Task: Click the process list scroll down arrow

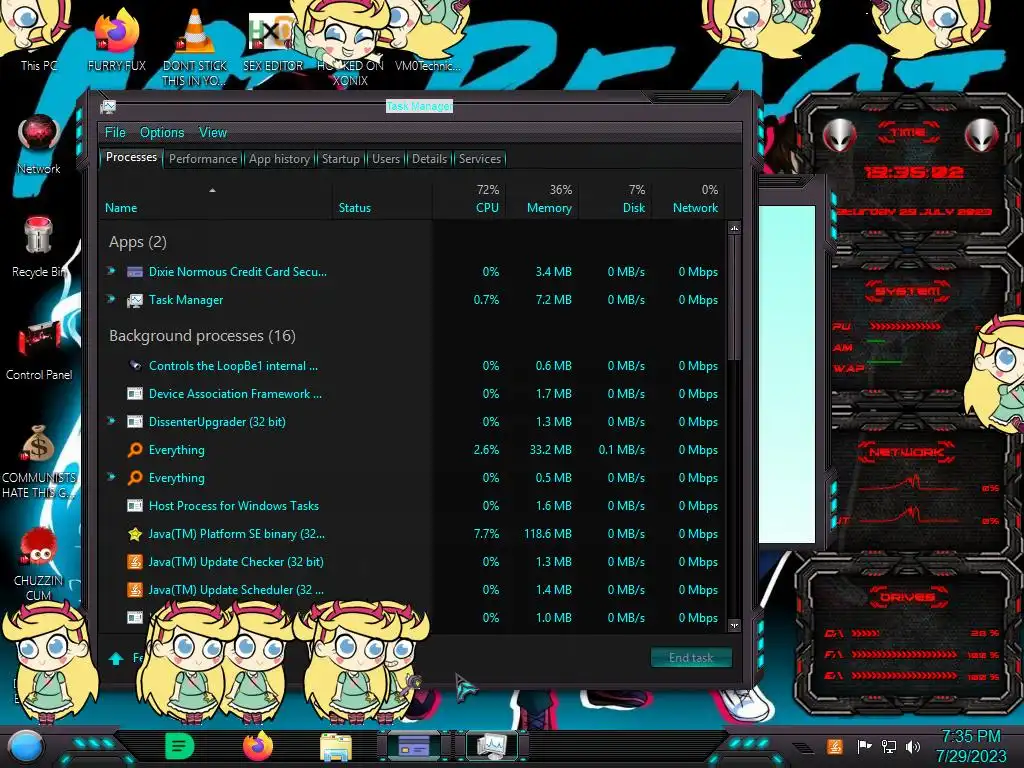Action: [x=734, y=625]
